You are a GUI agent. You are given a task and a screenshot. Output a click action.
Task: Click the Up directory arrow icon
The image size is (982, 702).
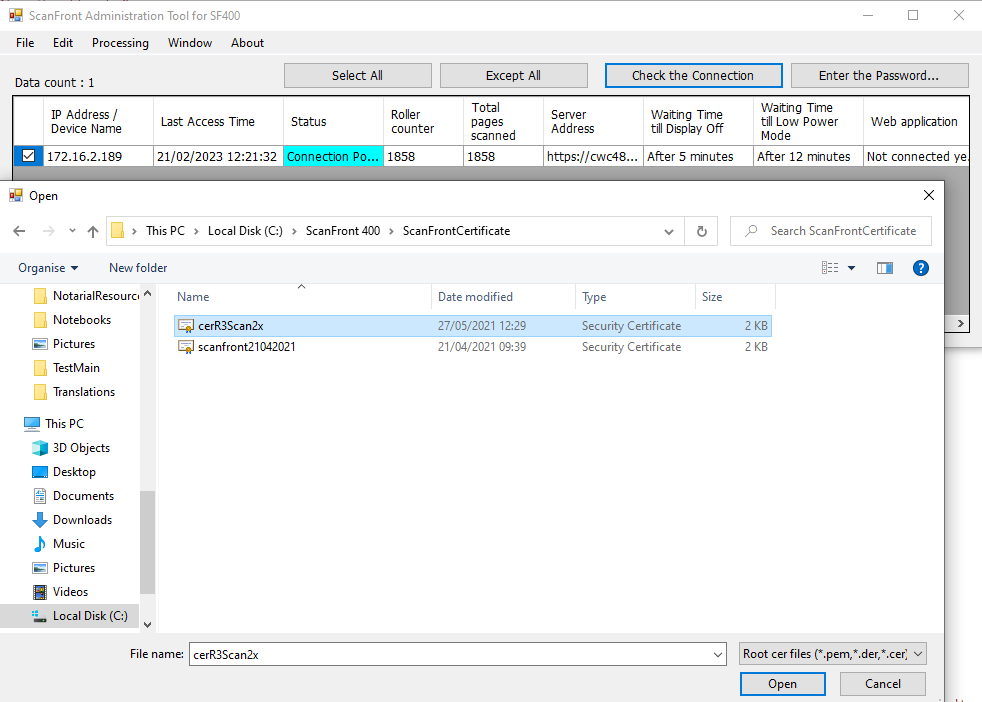(x=93, y=231)
